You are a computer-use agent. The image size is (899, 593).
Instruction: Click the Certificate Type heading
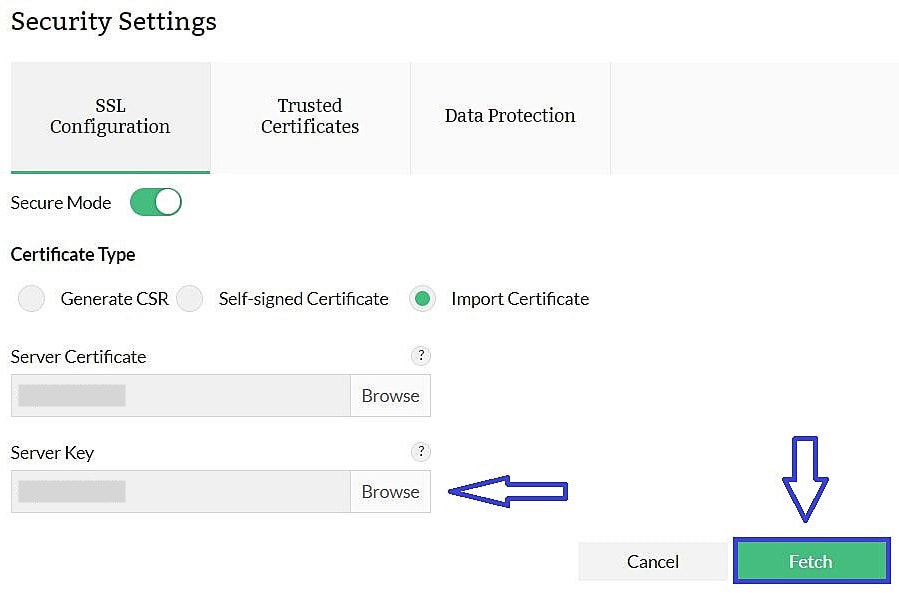coord(72,254)
